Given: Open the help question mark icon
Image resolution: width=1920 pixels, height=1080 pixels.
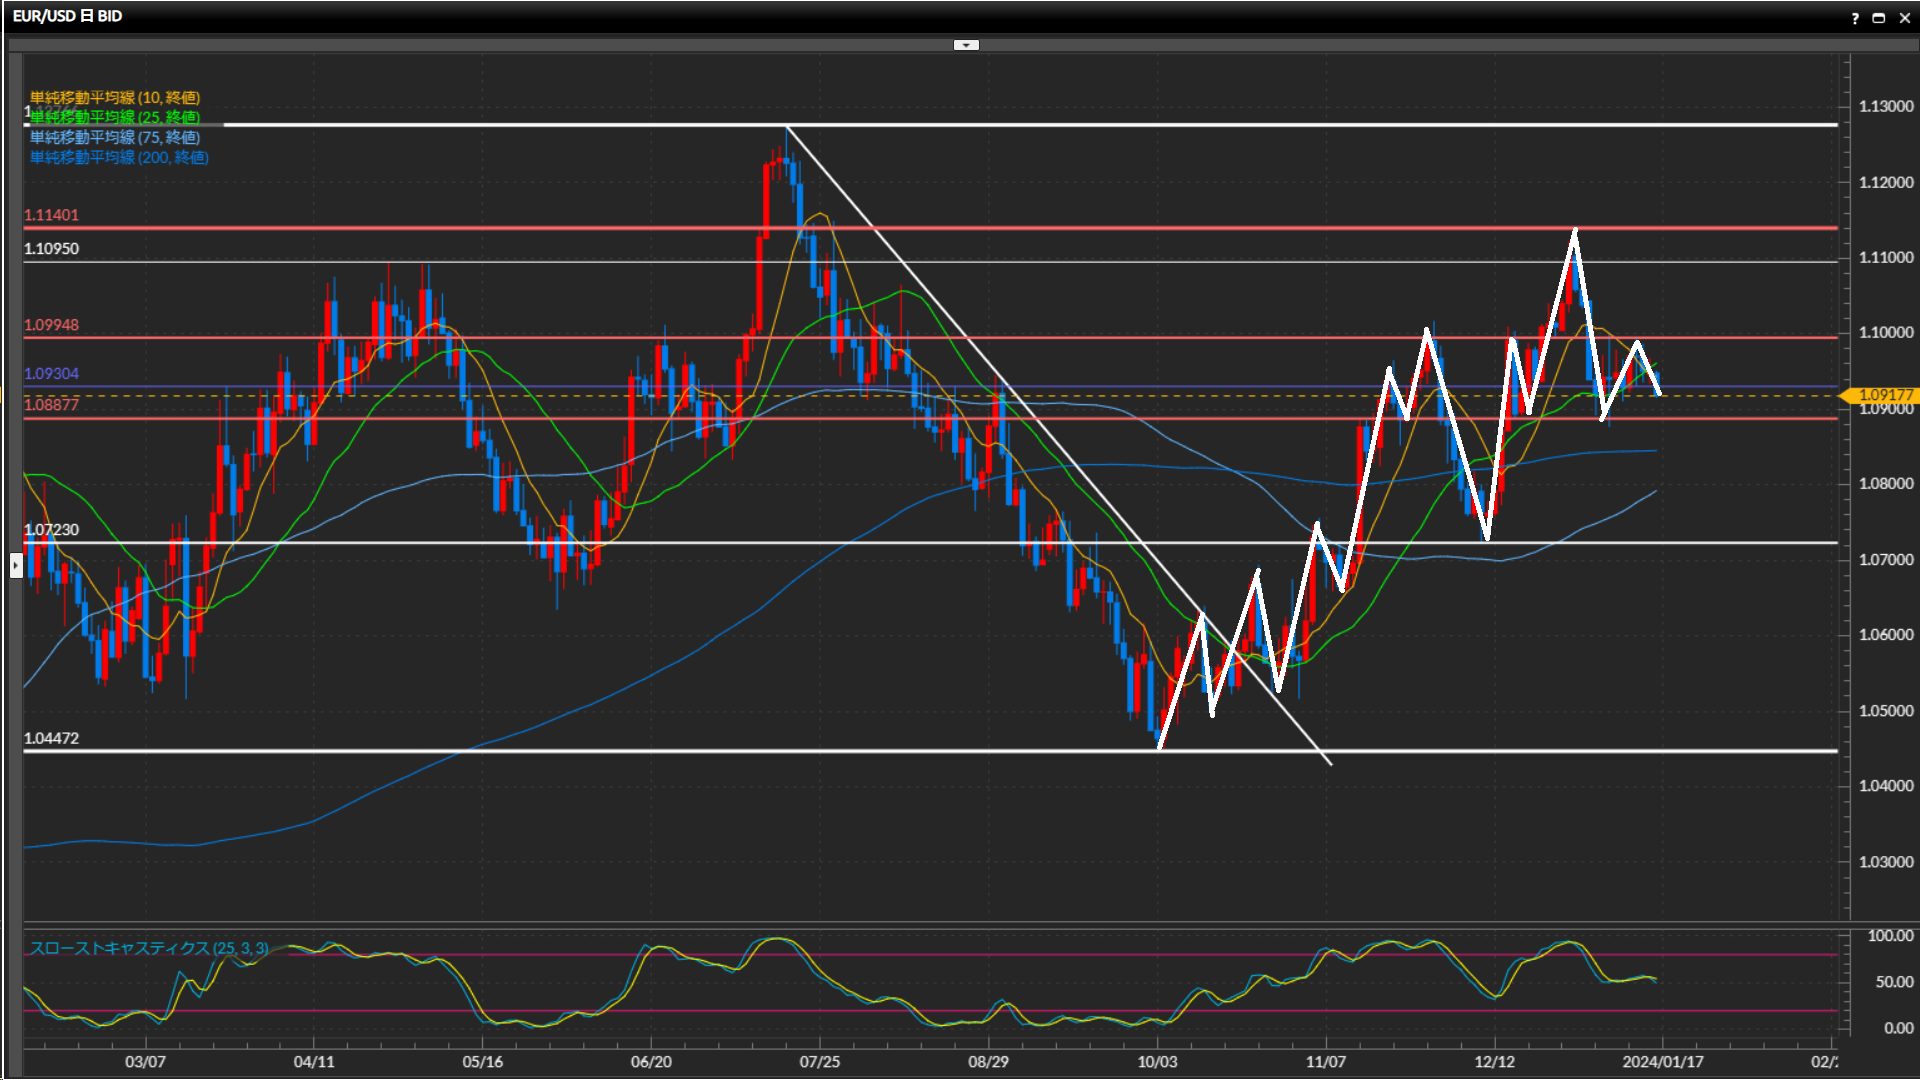Looking at the screenshot, I should coord(1855,18).
